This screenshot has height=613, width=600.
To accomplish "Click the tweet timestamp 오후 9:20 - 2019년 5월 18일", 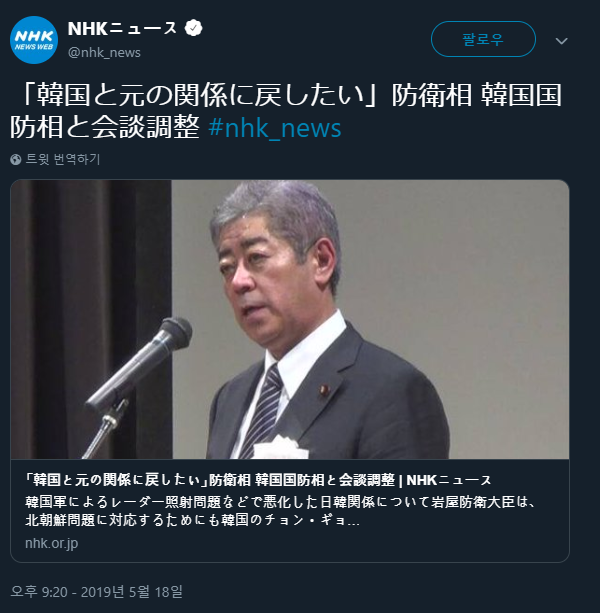I will click(x=97, y=591).
